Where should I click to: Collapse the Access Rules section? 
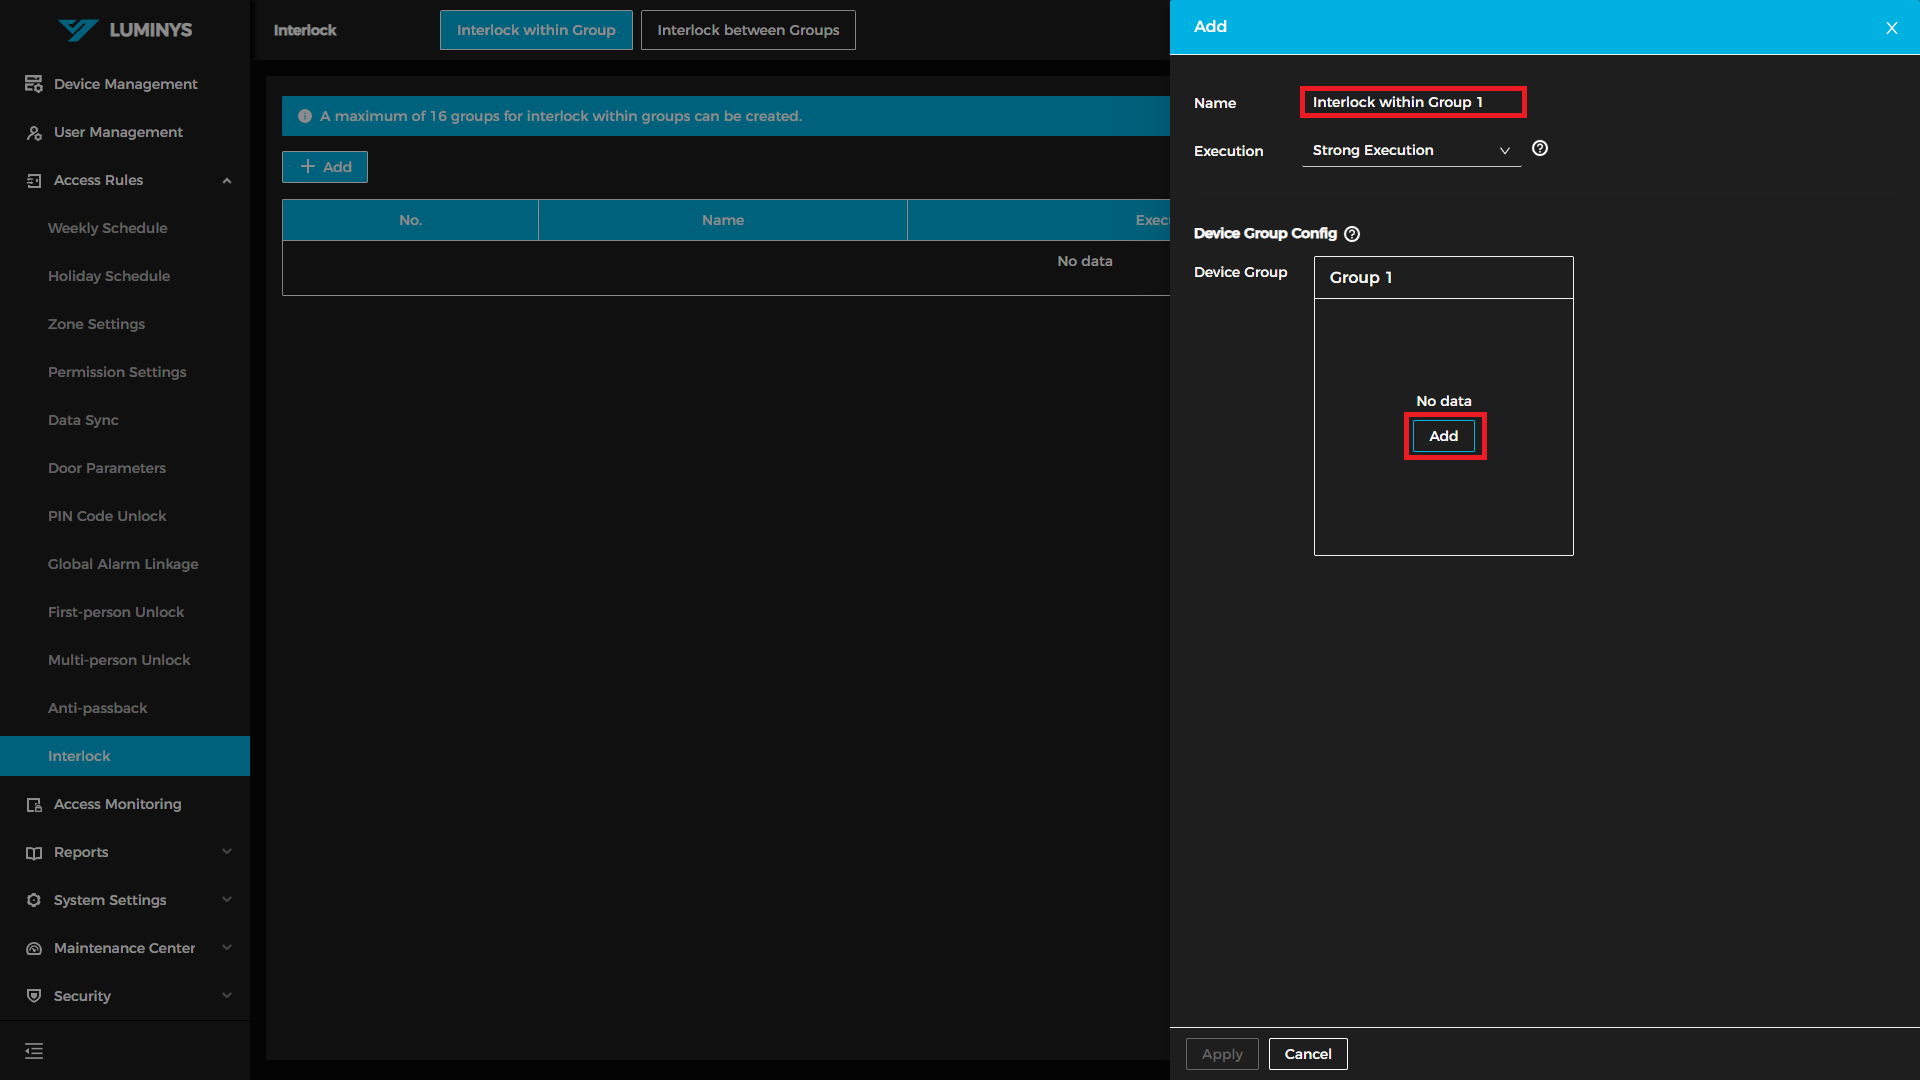[227, 181]
